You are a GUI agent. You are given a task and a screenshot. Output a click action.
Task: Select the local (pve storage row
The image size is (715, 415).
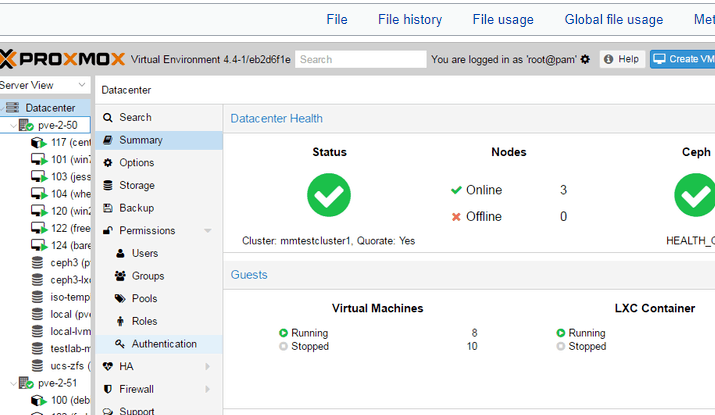coord(46,314)
